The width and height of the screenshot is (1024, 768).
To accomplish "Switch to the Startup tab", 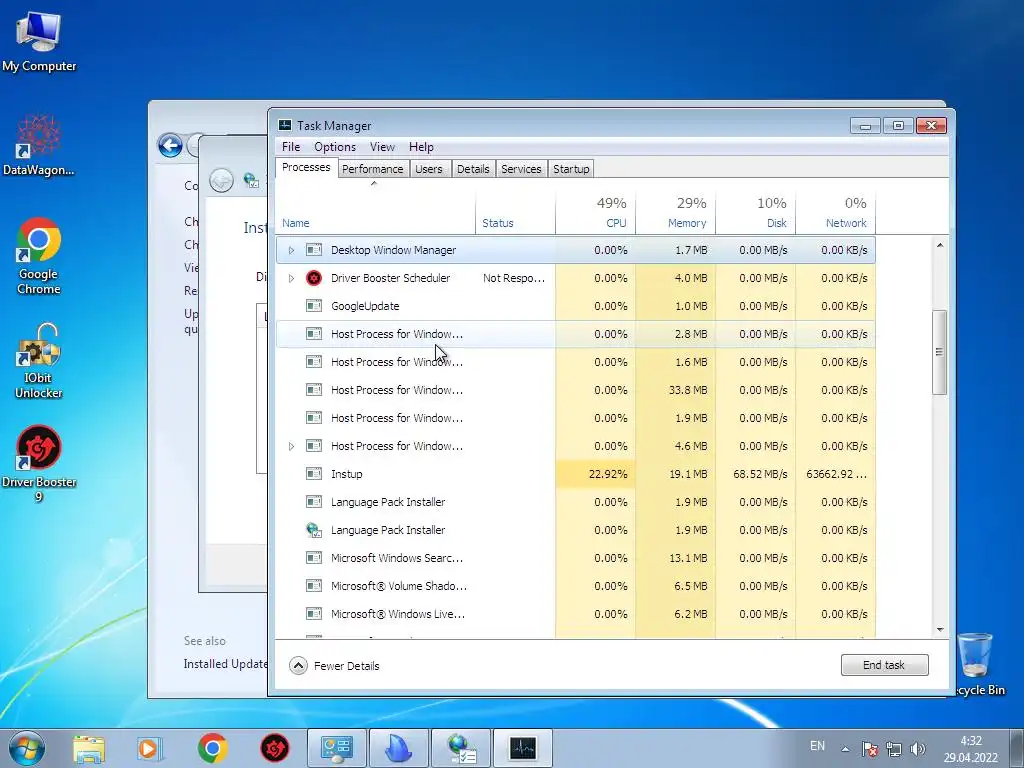I will pos(571,169).
